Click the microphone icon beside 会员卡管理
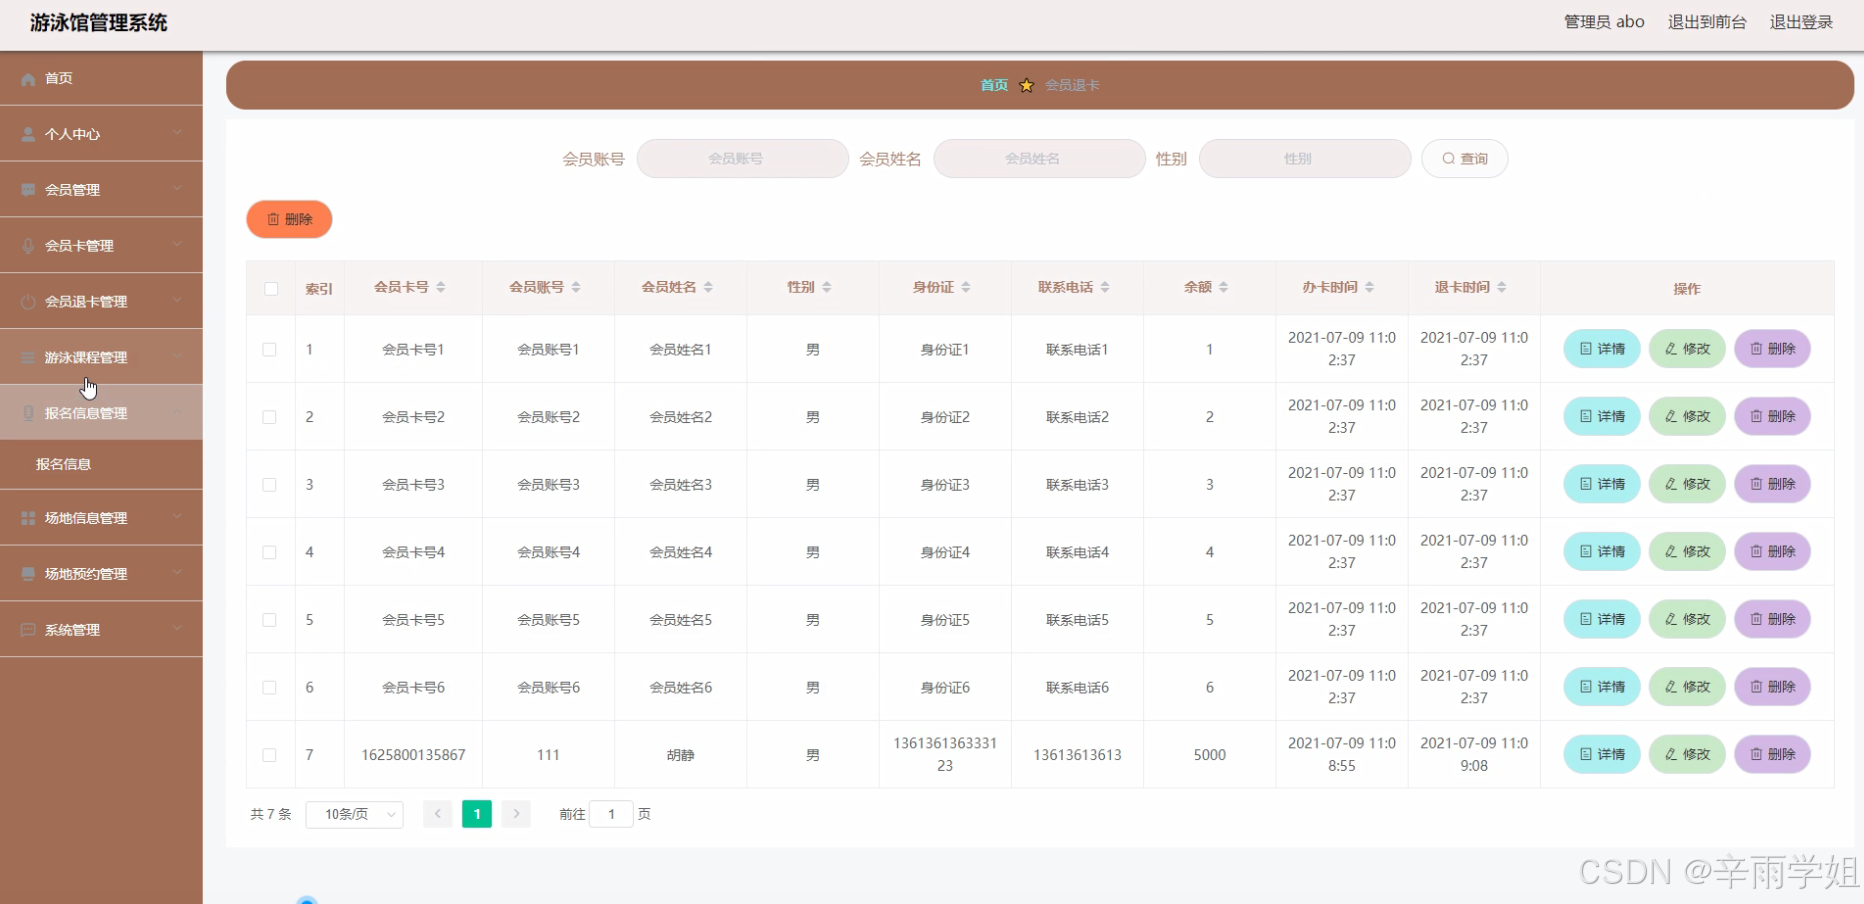Screen dimensions: 1864x904 pyautogui.click(x=27, y=245)
